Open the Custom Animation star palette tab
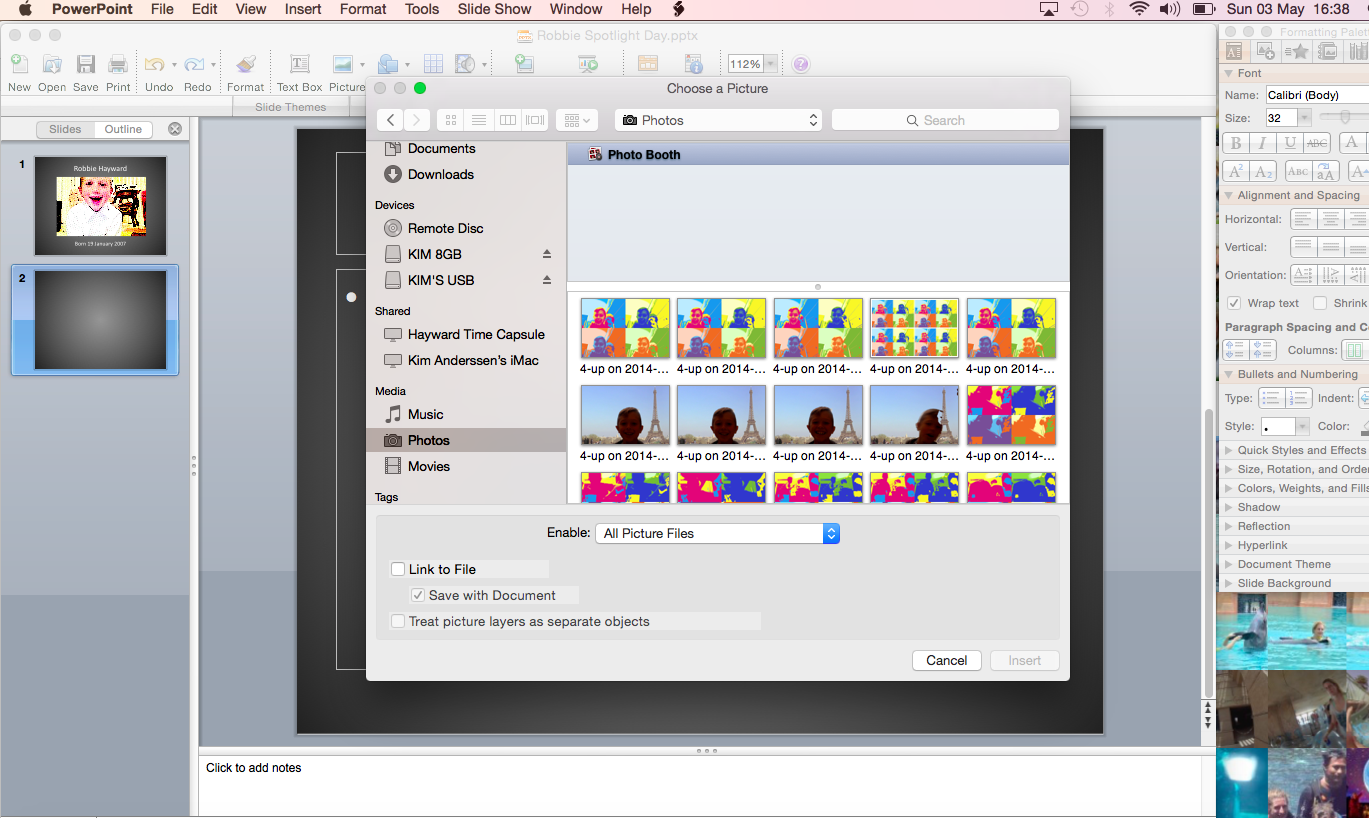1369x818 pixels. tap(1298, 51)
